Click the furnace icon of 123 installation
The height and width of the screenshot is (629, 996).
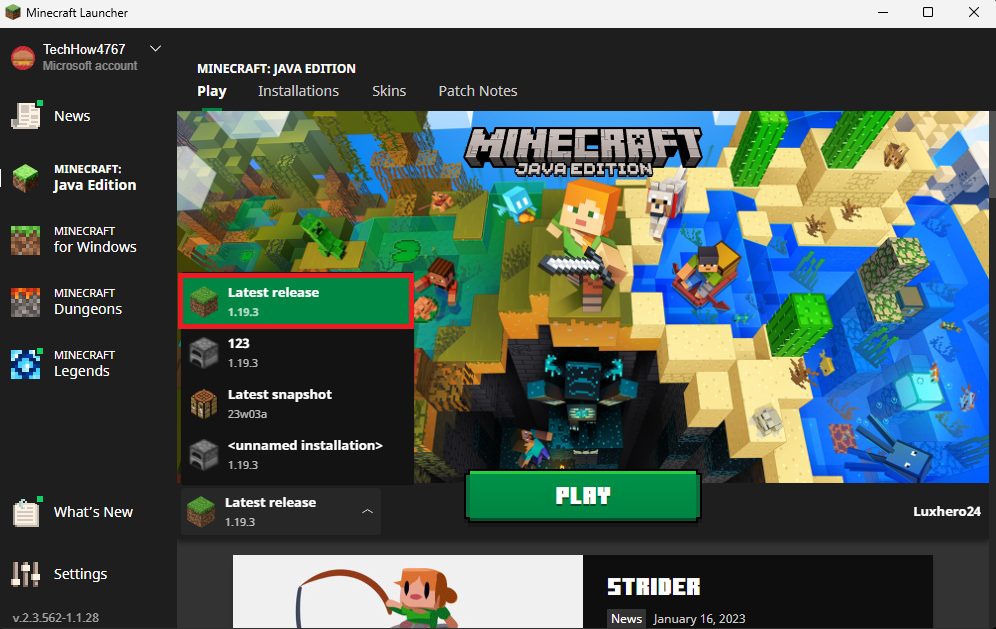click(204, 353)
